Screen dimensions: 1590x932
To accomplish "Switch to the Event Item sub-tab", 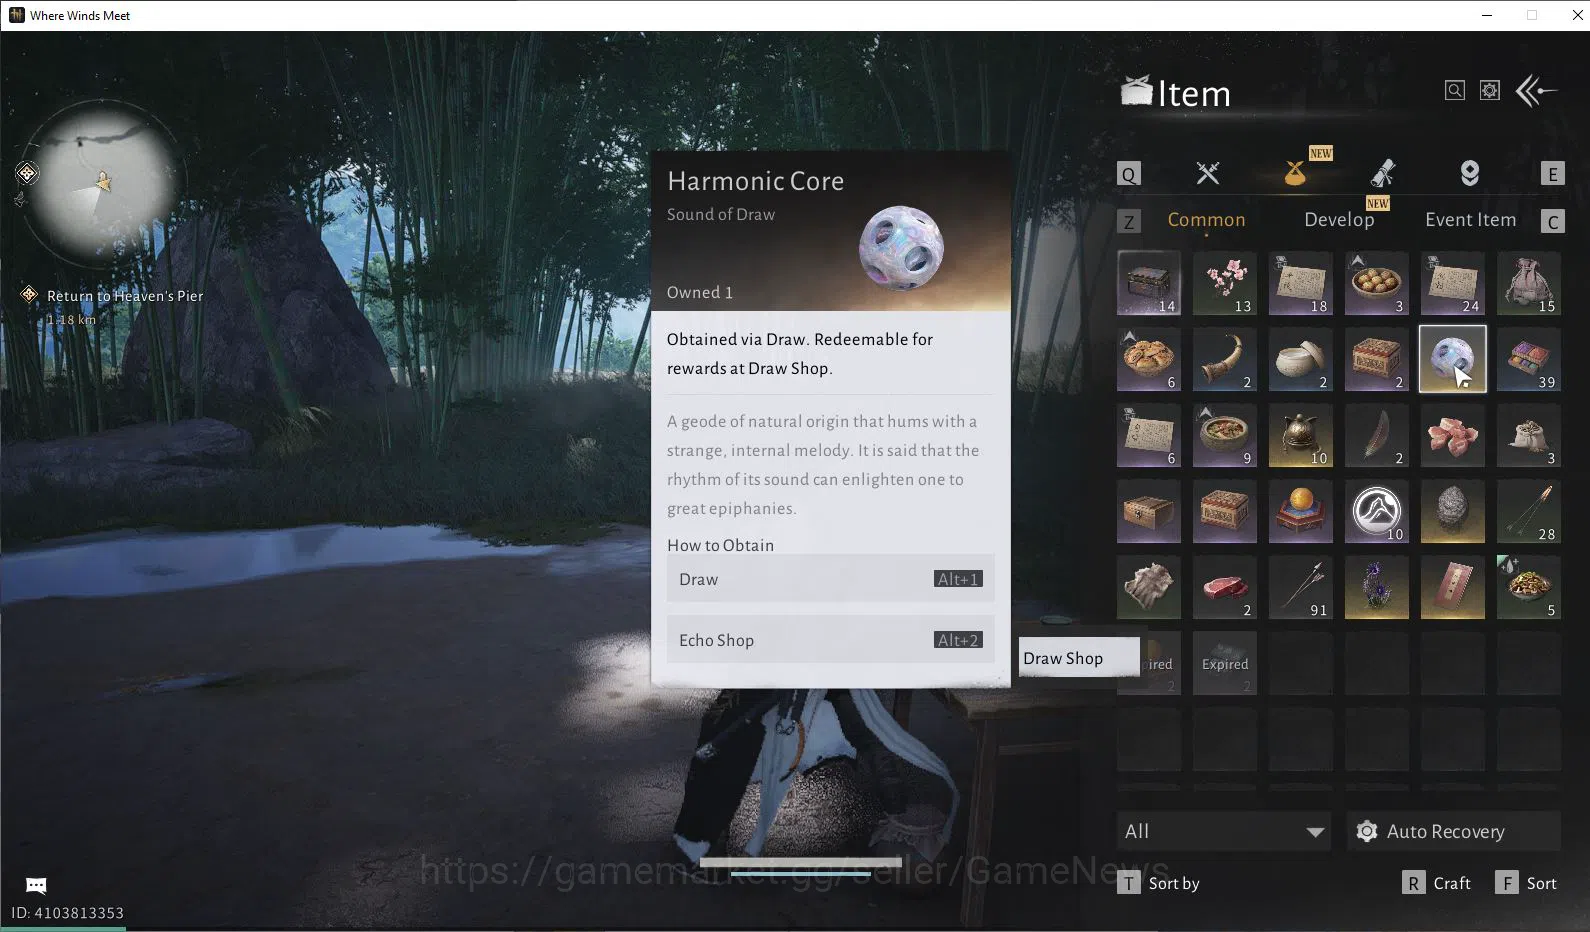I will click(x=1470, y=220).
